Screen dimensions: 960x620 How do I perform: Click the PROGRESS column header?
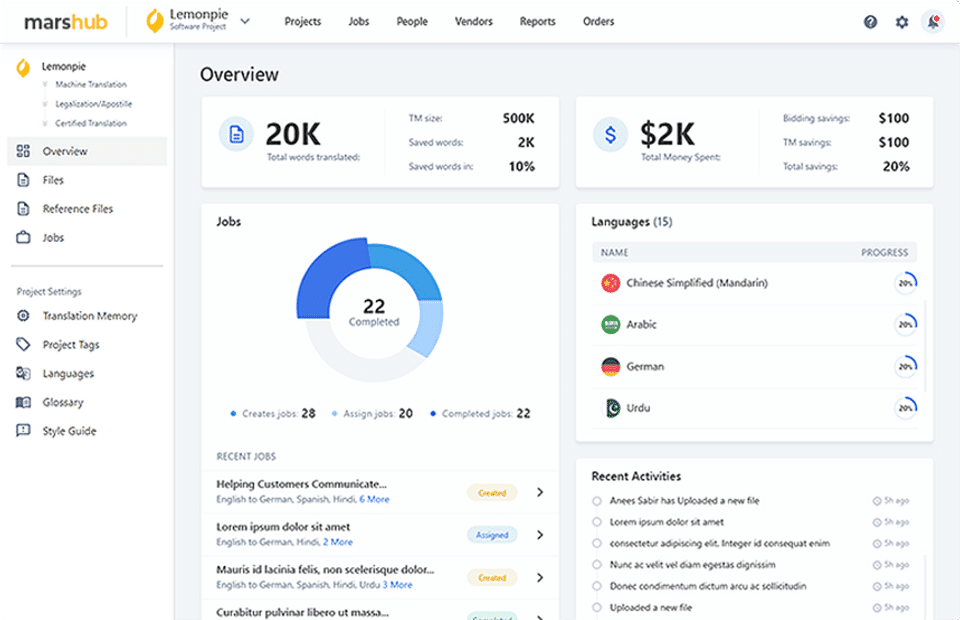884,252
